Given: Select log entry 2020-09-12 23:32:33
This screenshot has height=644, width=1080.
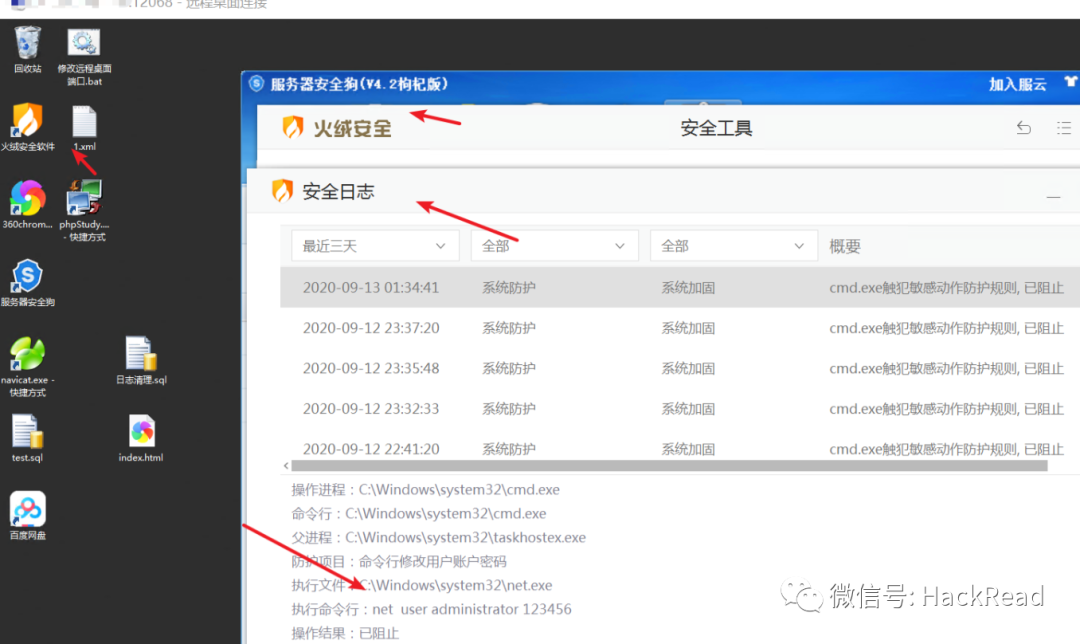Looking at the screenshot, I should 680,408.
